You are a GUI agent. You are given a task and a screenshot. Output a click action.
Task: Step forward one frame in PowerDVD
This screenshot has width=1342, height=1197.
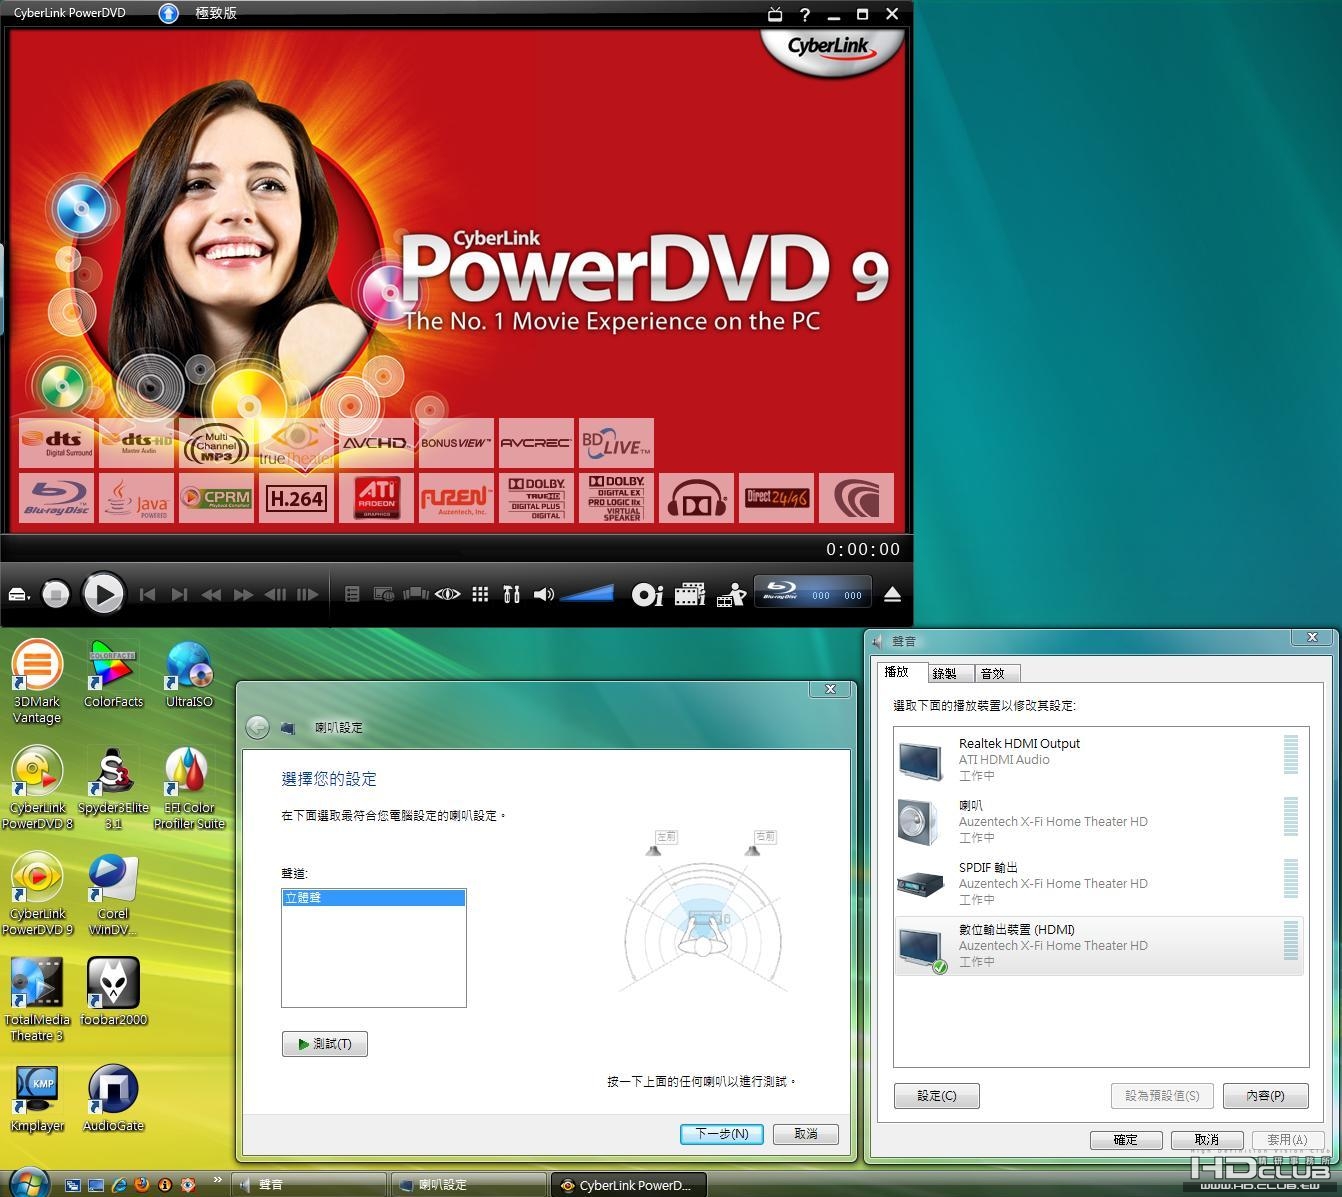(x=308, y=595)
